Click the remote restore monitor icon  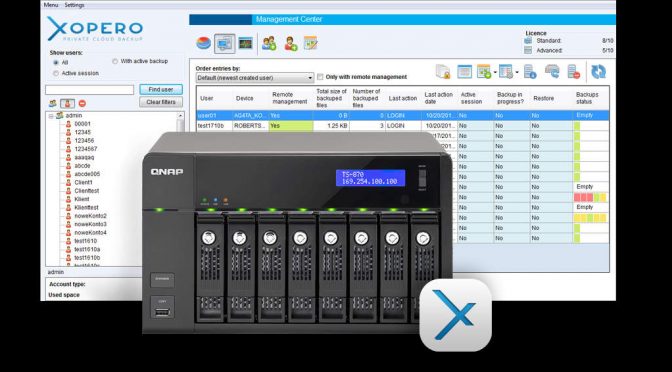pyautogui.click(x=552, y=71)
